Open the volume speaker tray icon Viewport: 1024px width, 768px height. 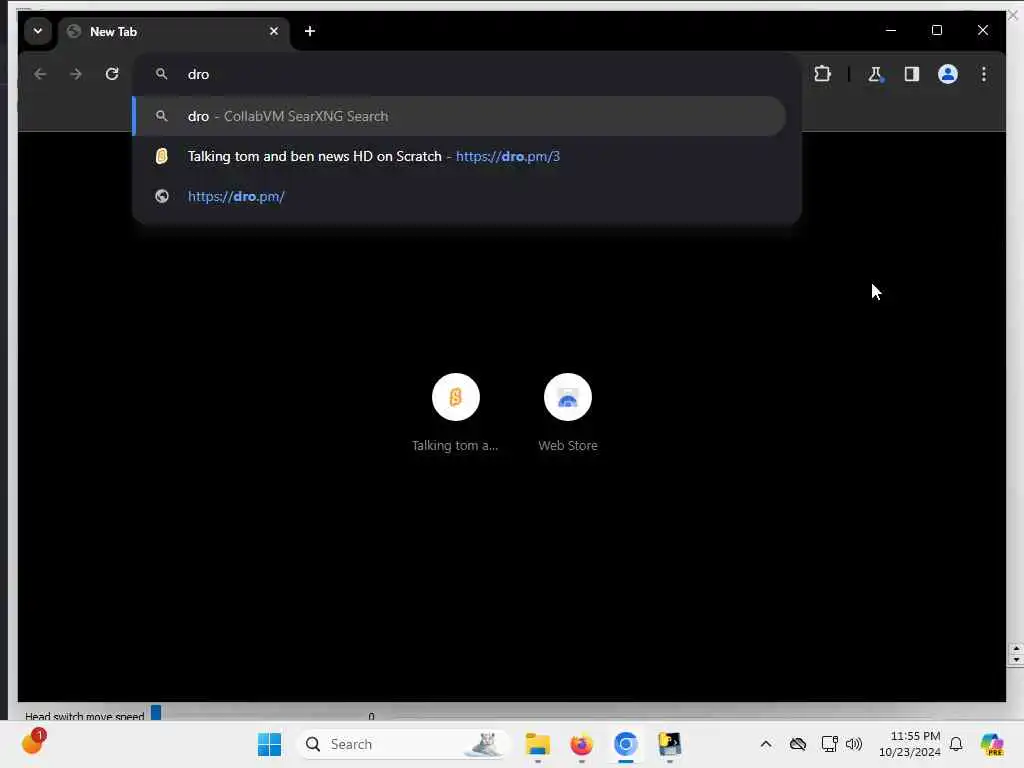point(854,744)
